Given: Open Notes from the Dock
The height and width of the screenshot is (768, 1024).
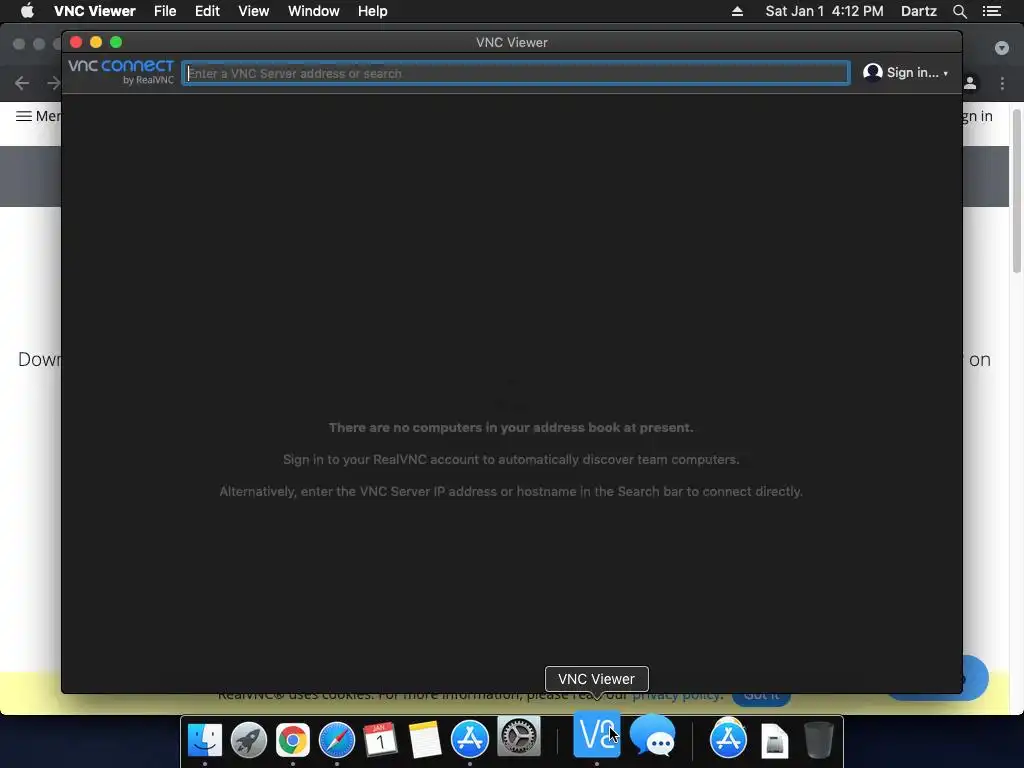Looking at the screenshot, I should pyautogui.click(x=425, y=740).
